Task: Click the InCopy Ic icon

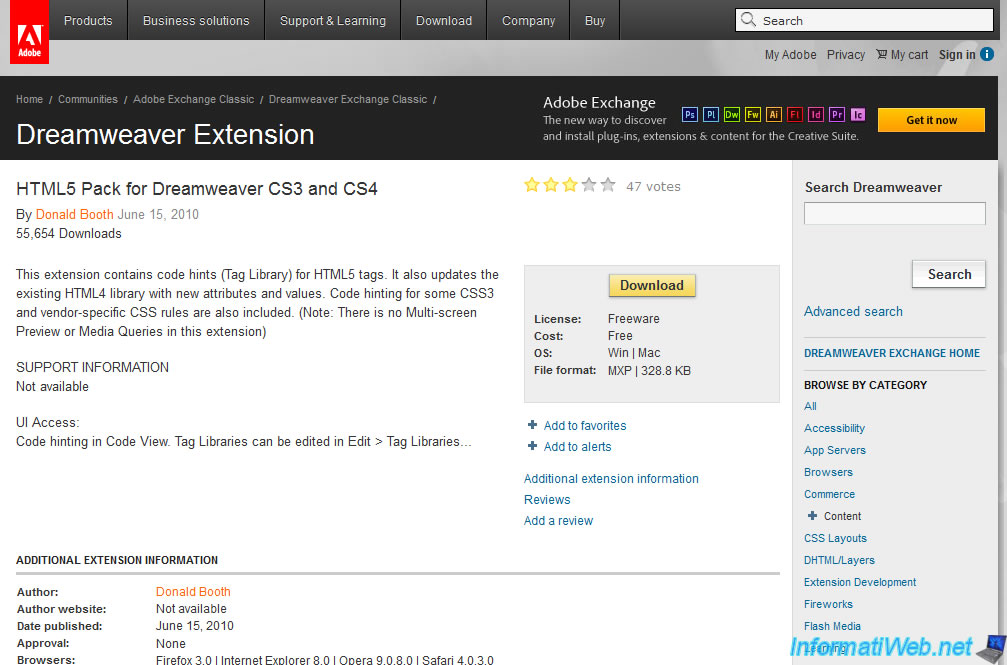Action: point(858,114)
